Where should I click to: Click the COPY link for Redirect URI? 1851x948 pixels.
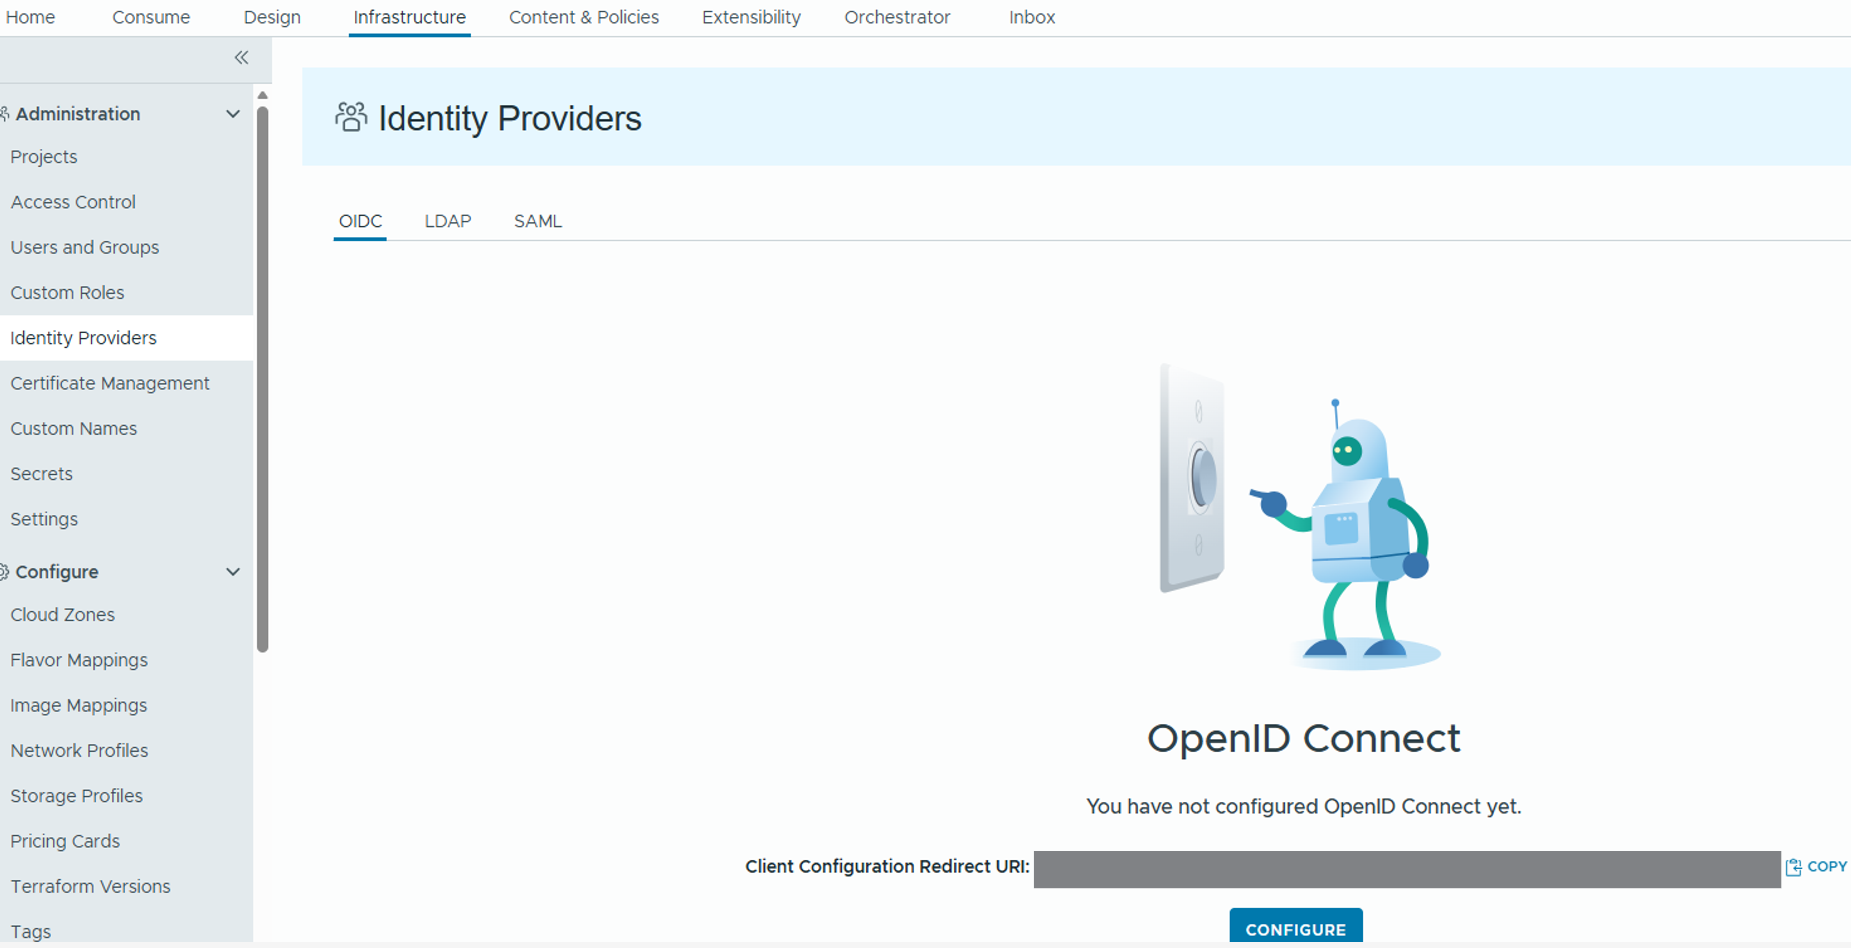point(1826,867)
